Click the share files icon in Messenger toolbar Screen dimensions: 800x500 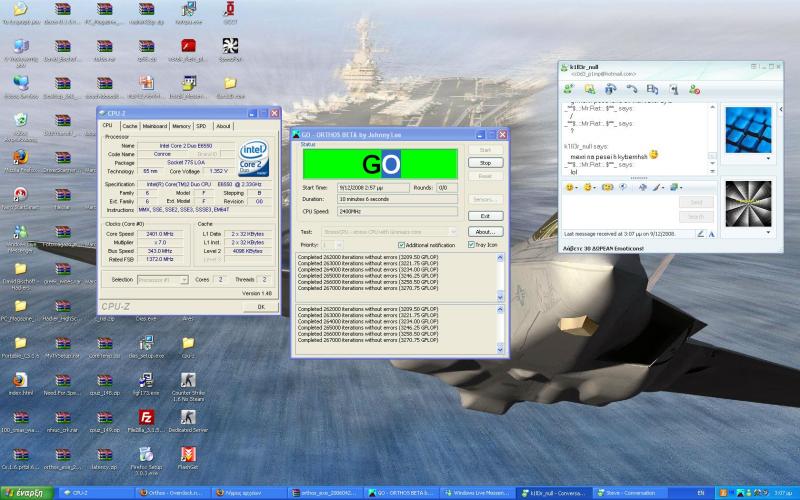point(590,89)
